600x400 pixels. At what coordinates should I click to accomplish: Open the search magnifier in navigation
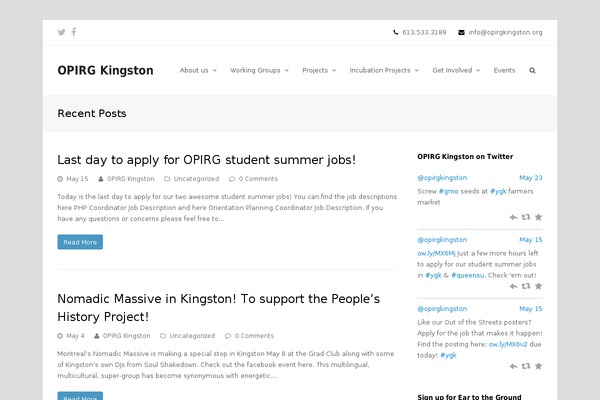532,70
